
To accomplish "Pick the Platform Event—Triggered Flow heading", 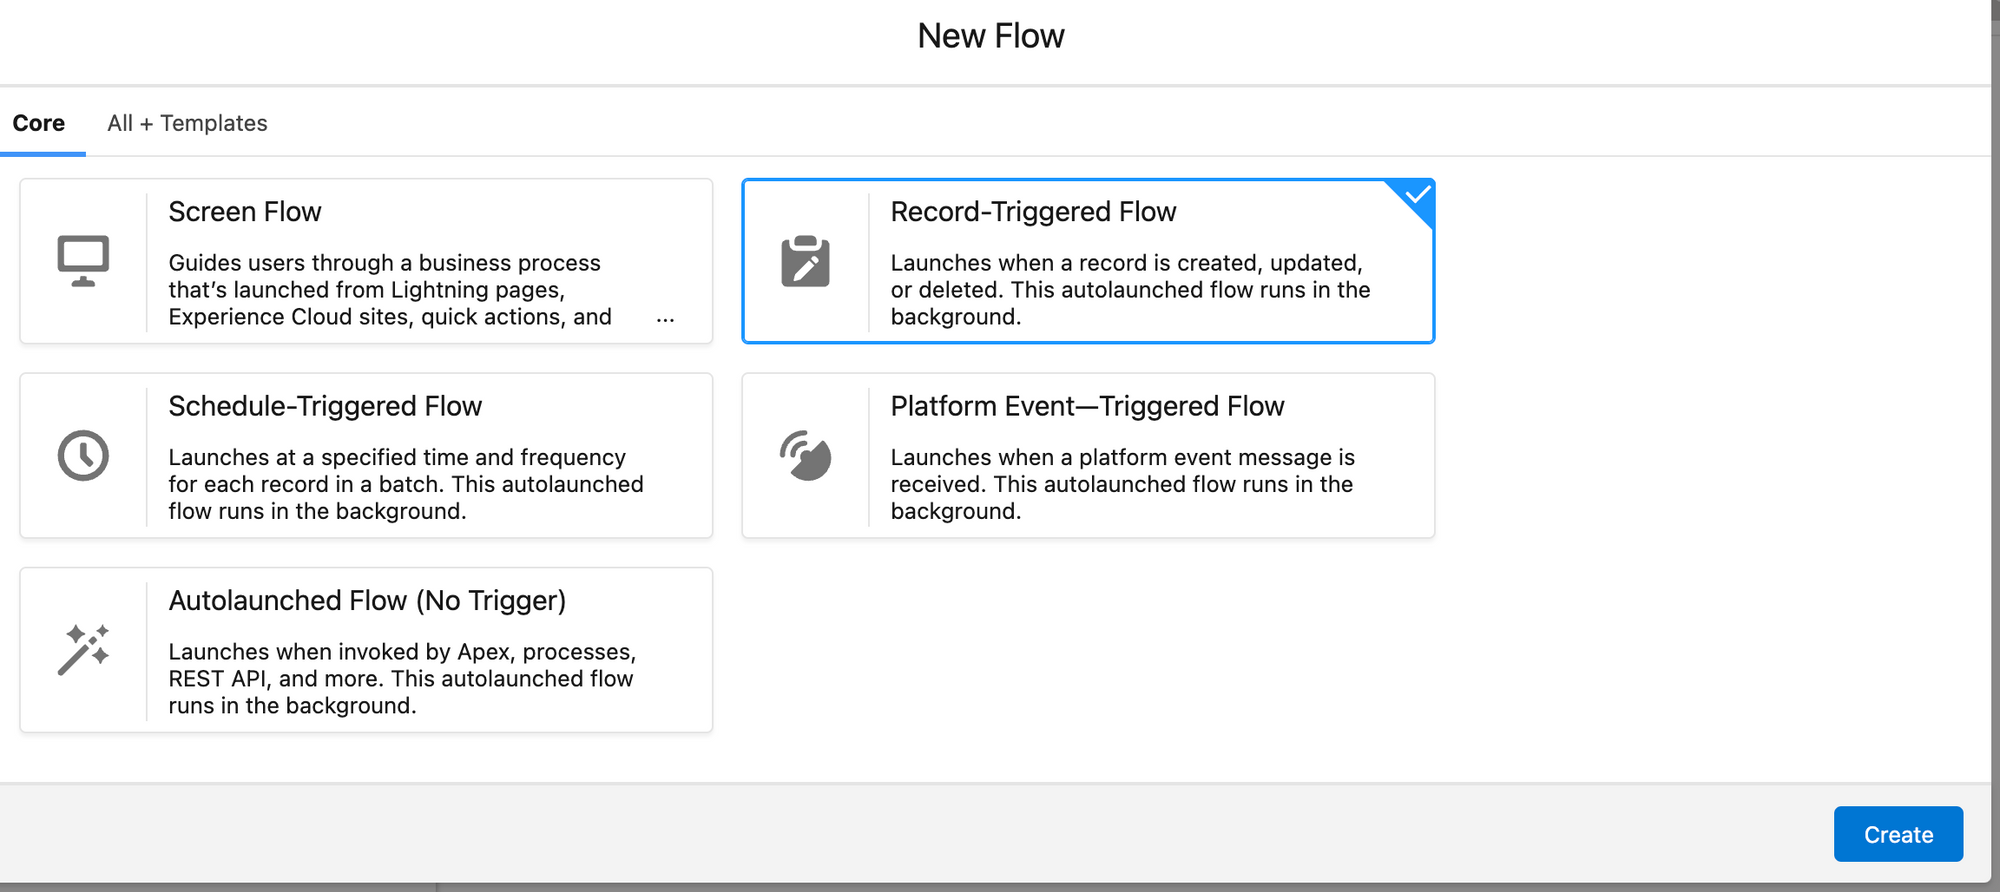I will pyautogui.click(x=1087, y=406).
